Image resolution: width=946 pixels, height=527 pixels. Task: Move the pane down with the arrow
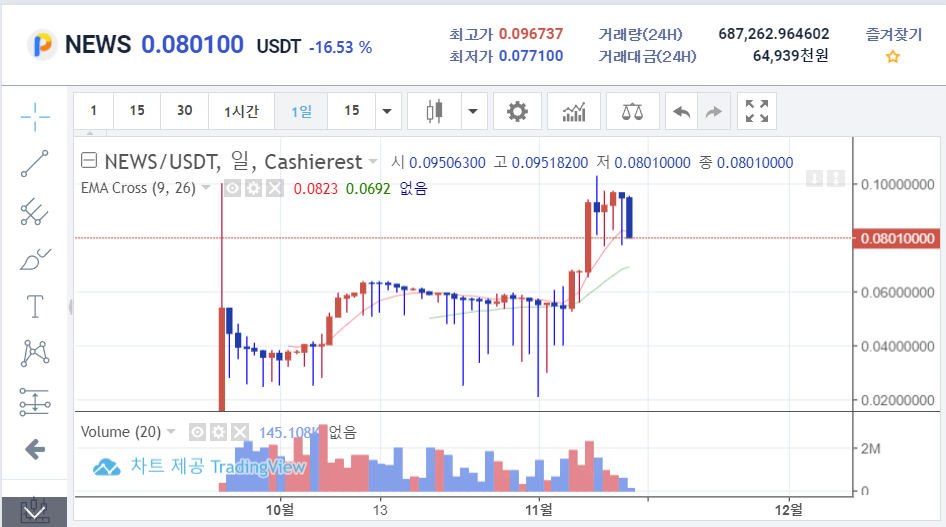point(814,178)
